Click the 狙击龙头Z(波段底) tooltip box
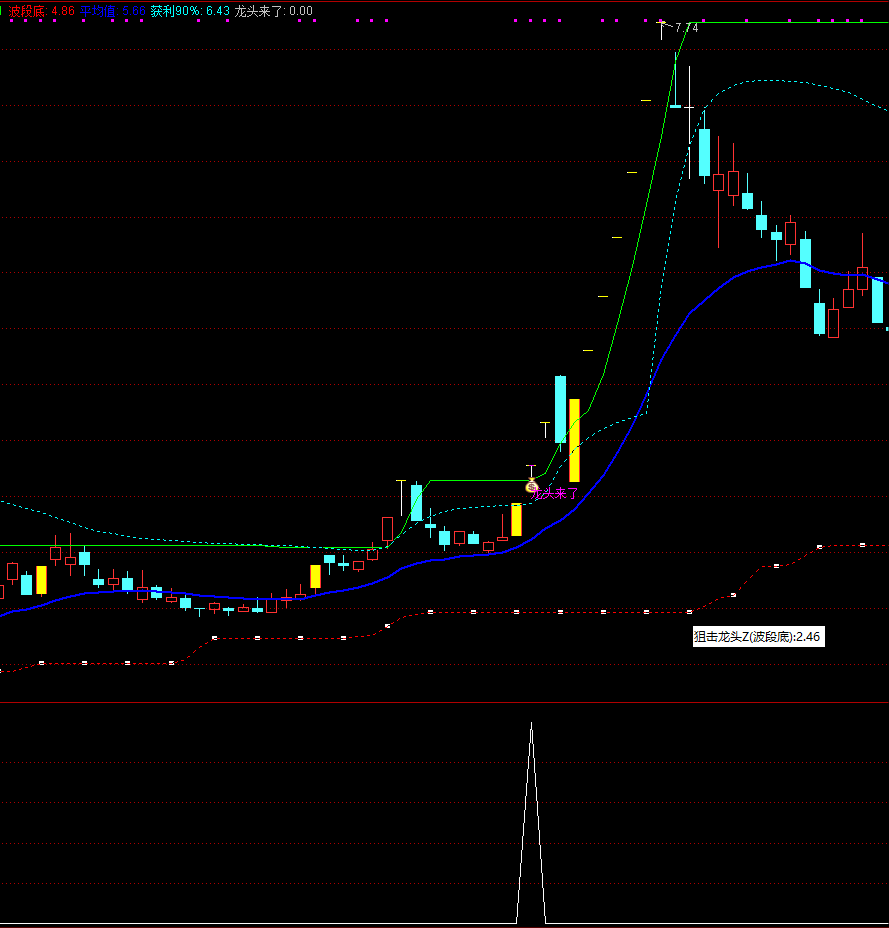Image resolution: width=889 pixels, height=928 pixels. 758,636
